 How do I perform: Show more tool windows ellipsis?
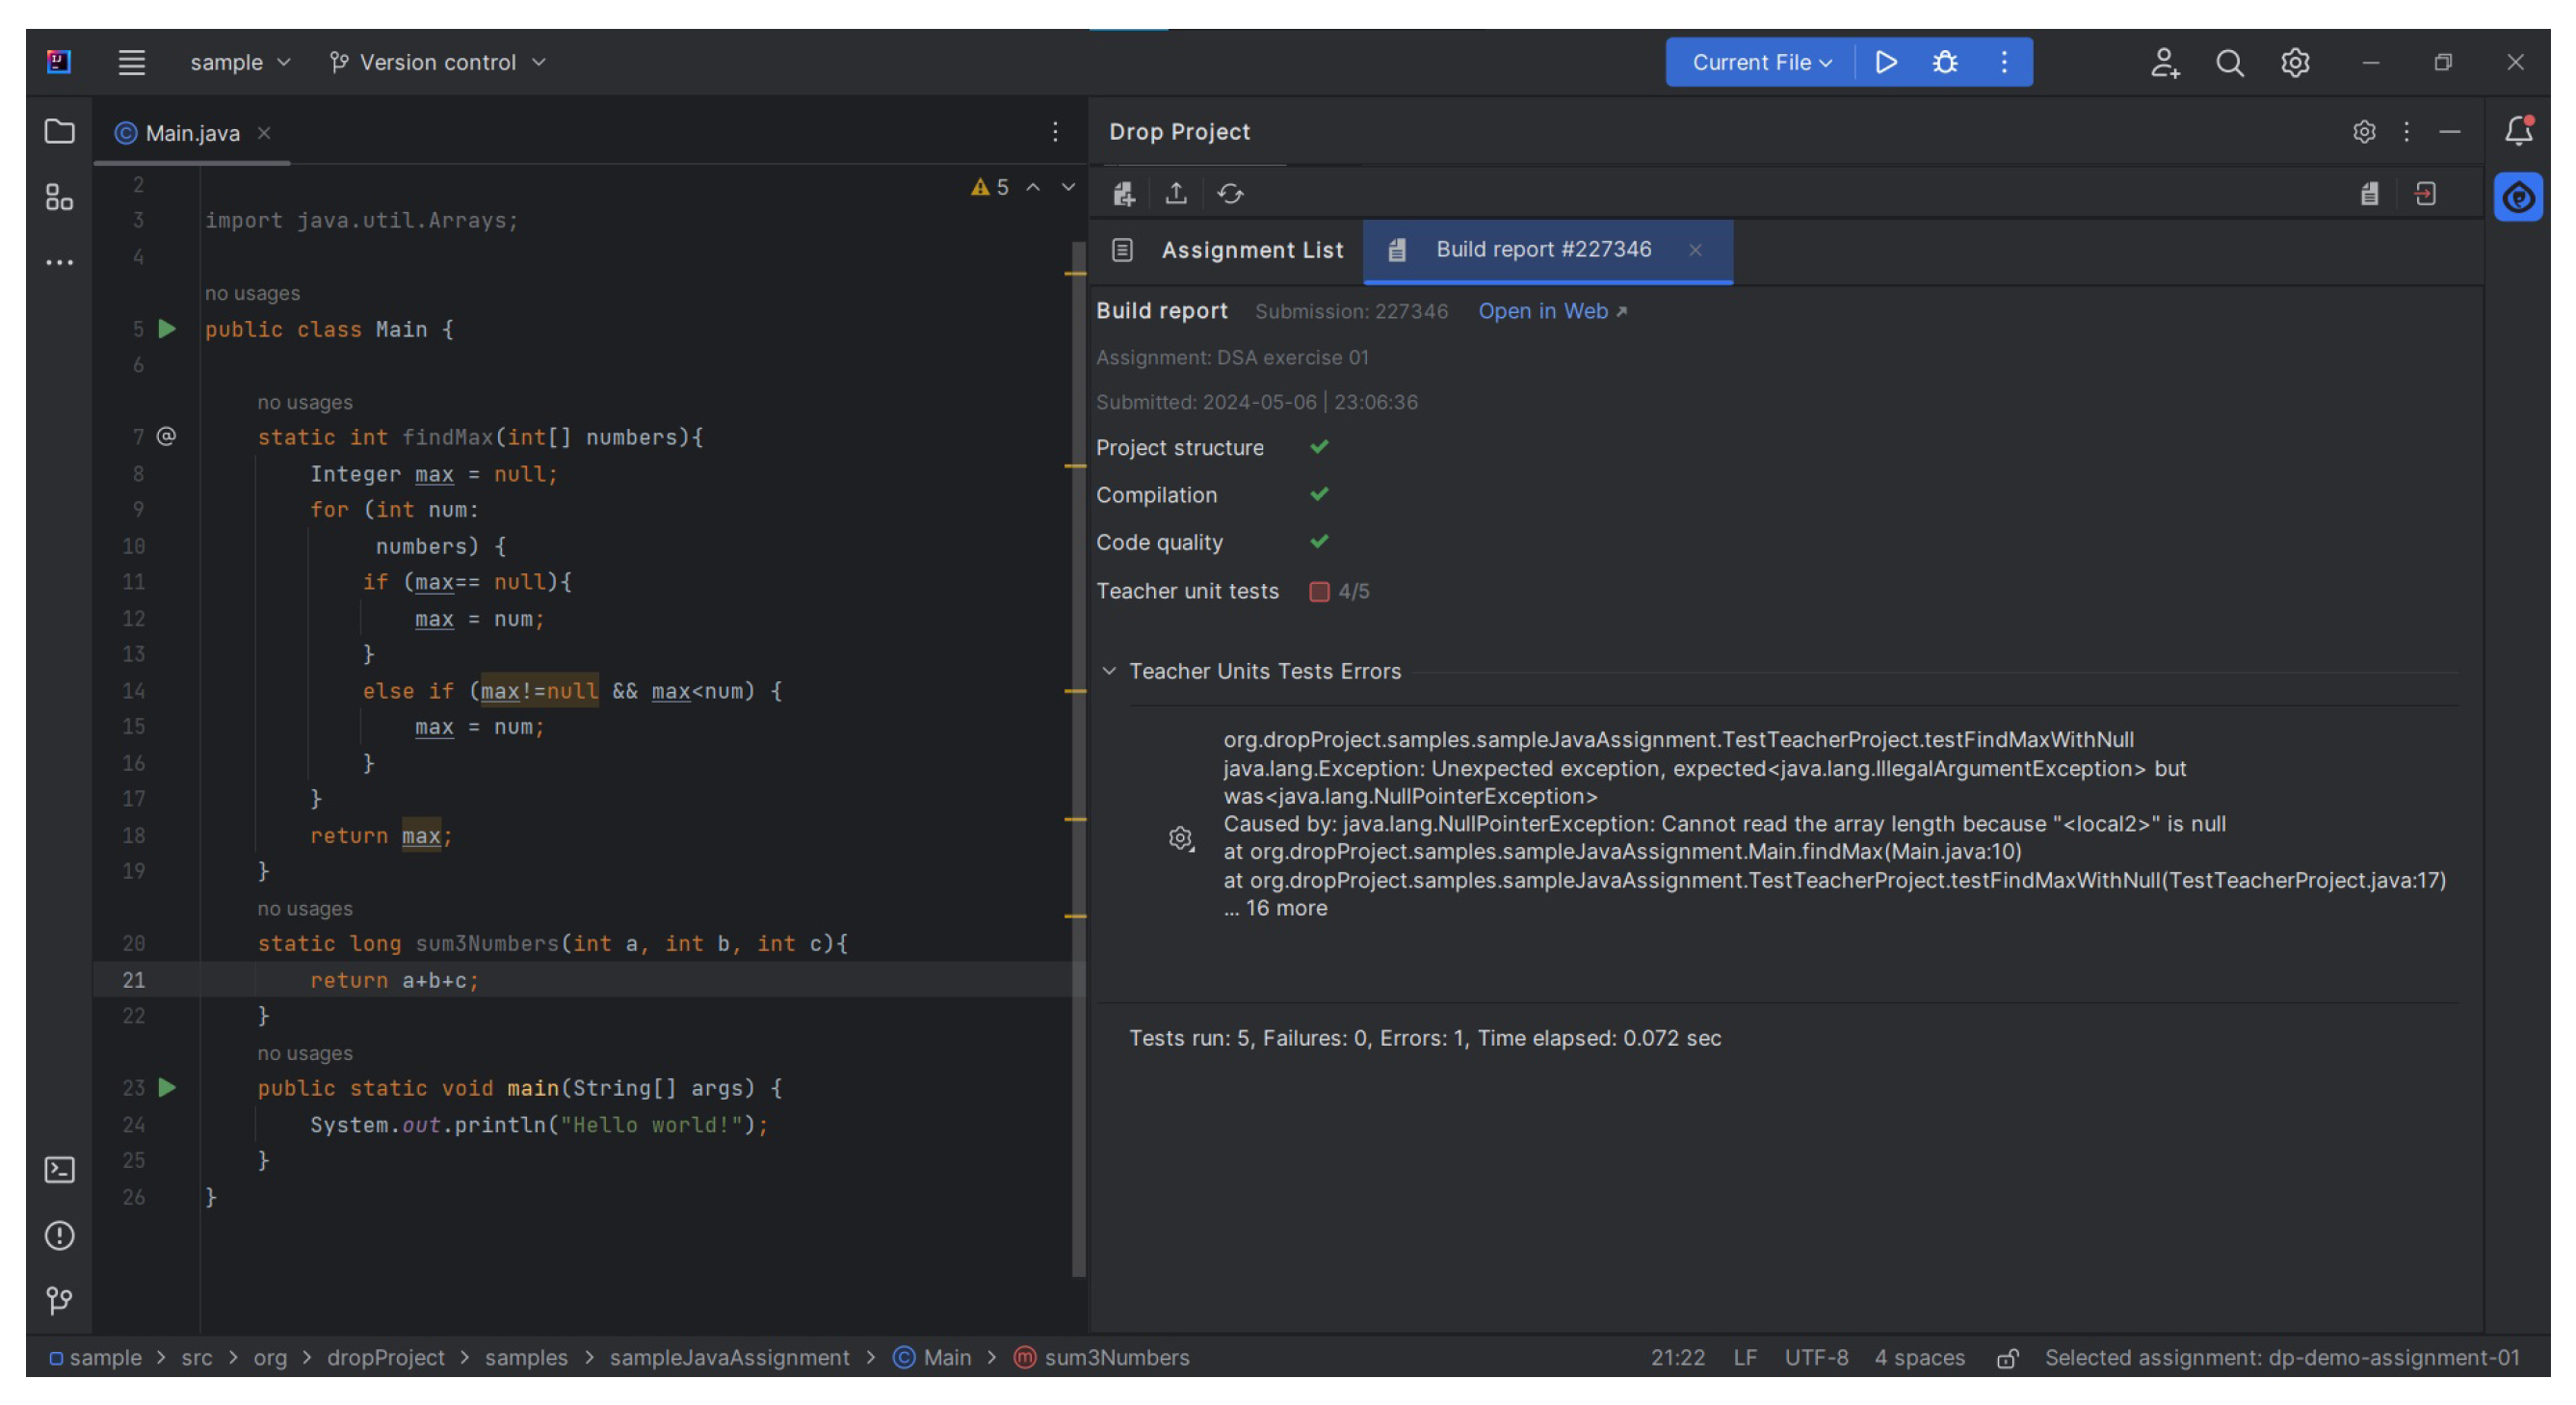(59, 262)
